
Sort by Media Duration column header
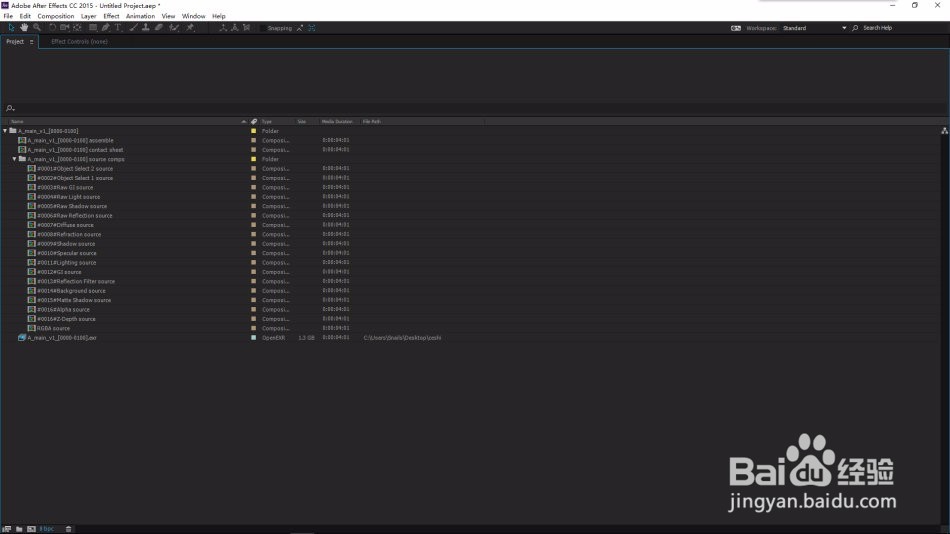[337, 122]
